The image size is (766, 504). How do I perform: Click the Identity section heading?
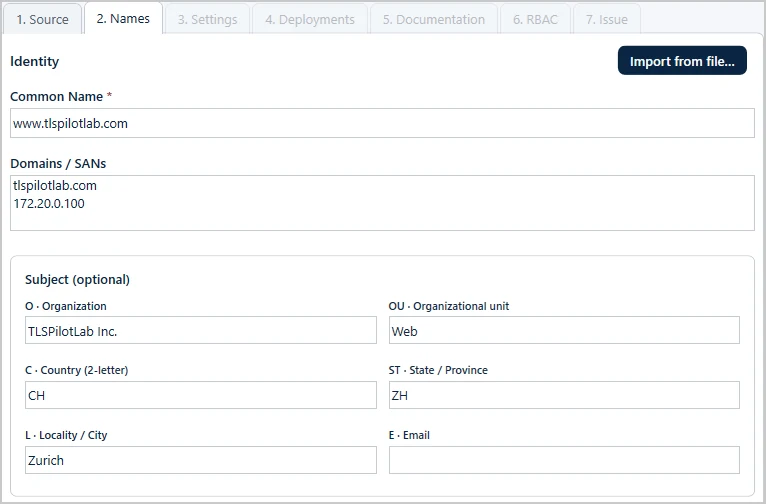click(35, 62)
